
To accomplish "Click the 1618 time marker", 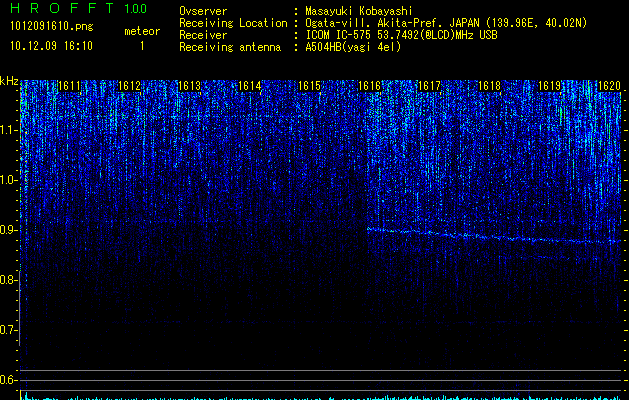I will (x=489, y=86).
